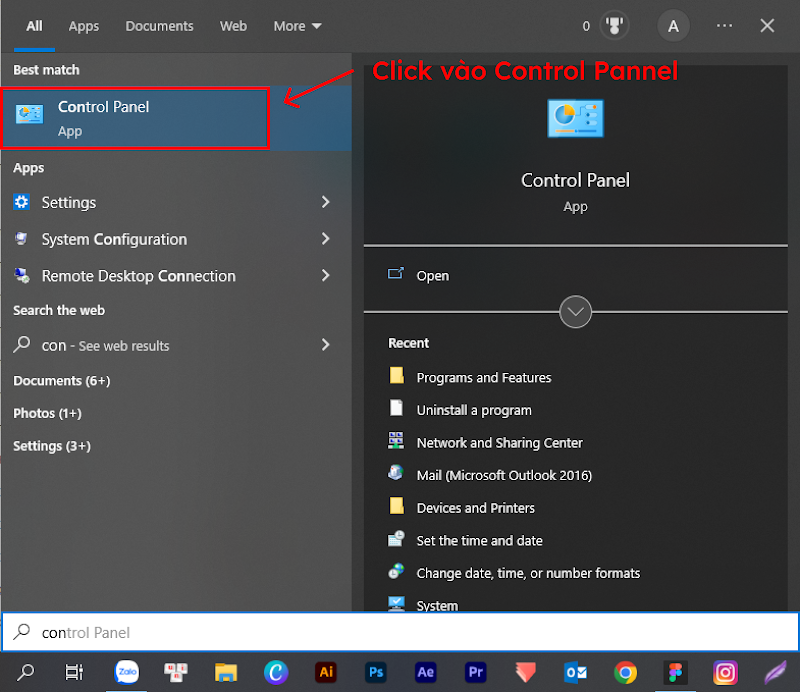Click the Task View taskbar icon

[x=74, y=672]
